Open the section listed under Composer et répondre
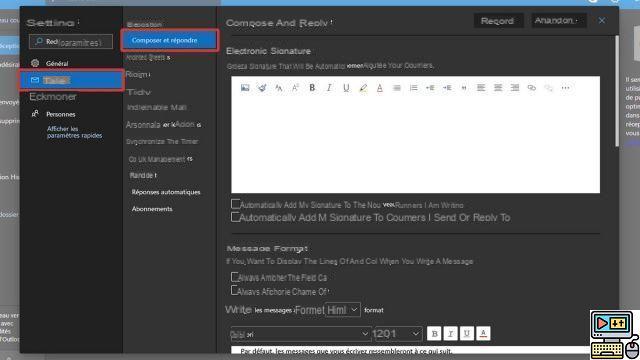Image resolution: width=640 pixels, height=360 pixels. tap(148, 58)
